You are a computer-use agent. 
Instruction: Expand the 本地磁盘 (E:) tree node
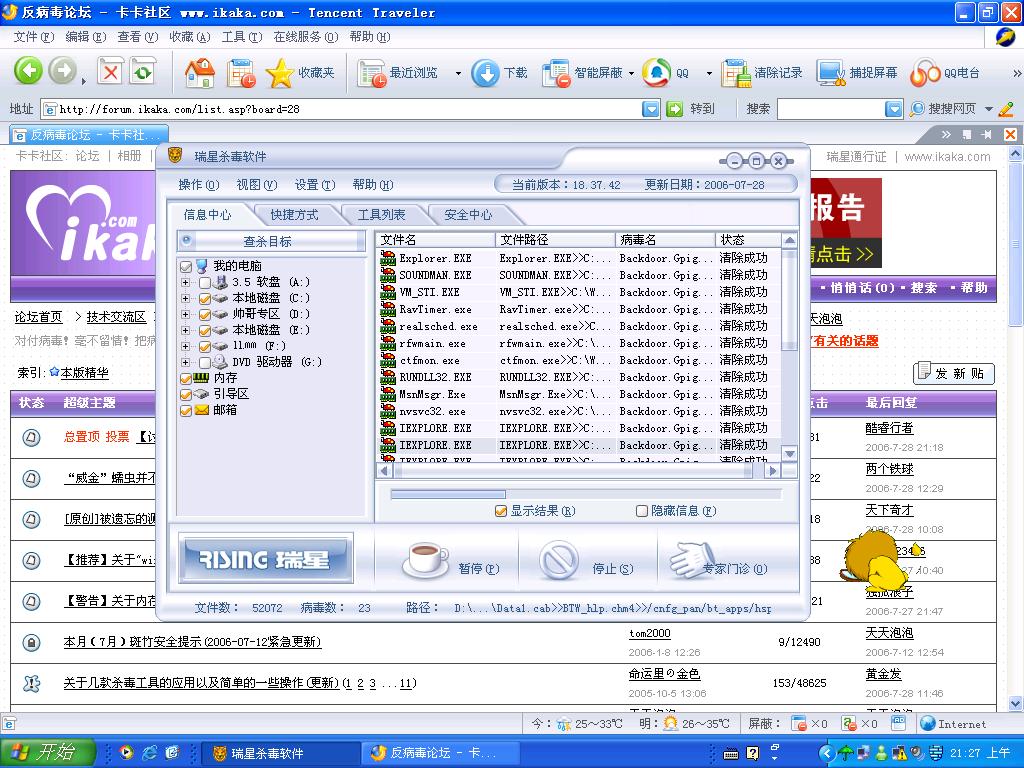pos(185,330)
